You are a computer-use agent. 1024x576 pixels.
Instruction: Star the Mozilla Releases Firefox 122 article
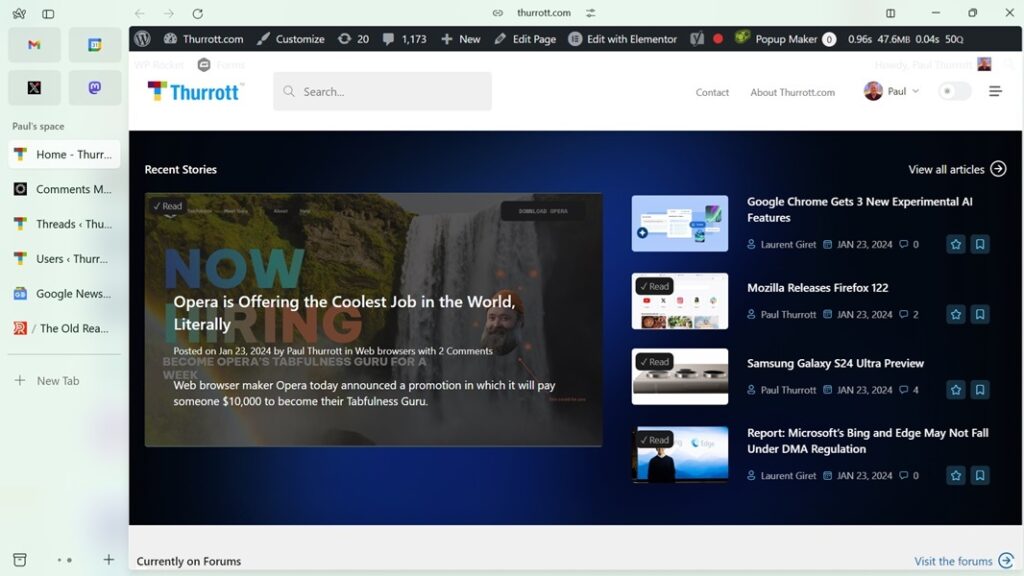[x=955, y=314]
